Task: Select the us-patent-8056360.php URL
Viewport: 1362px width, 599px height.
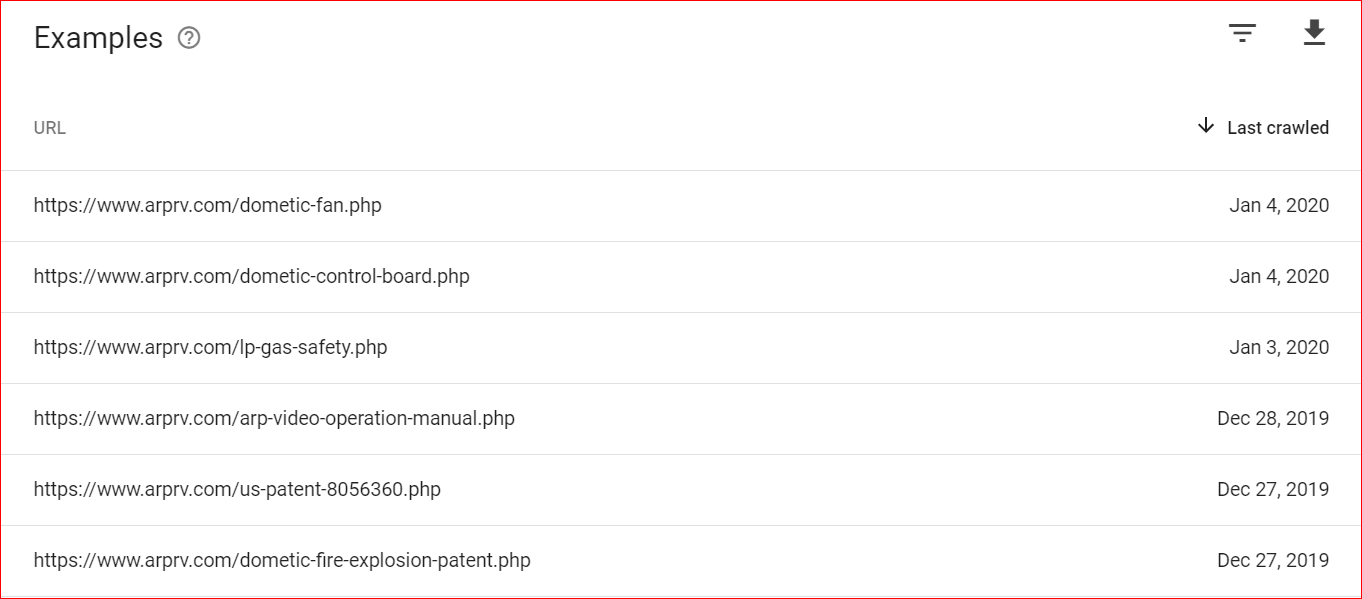Action: 237,490
